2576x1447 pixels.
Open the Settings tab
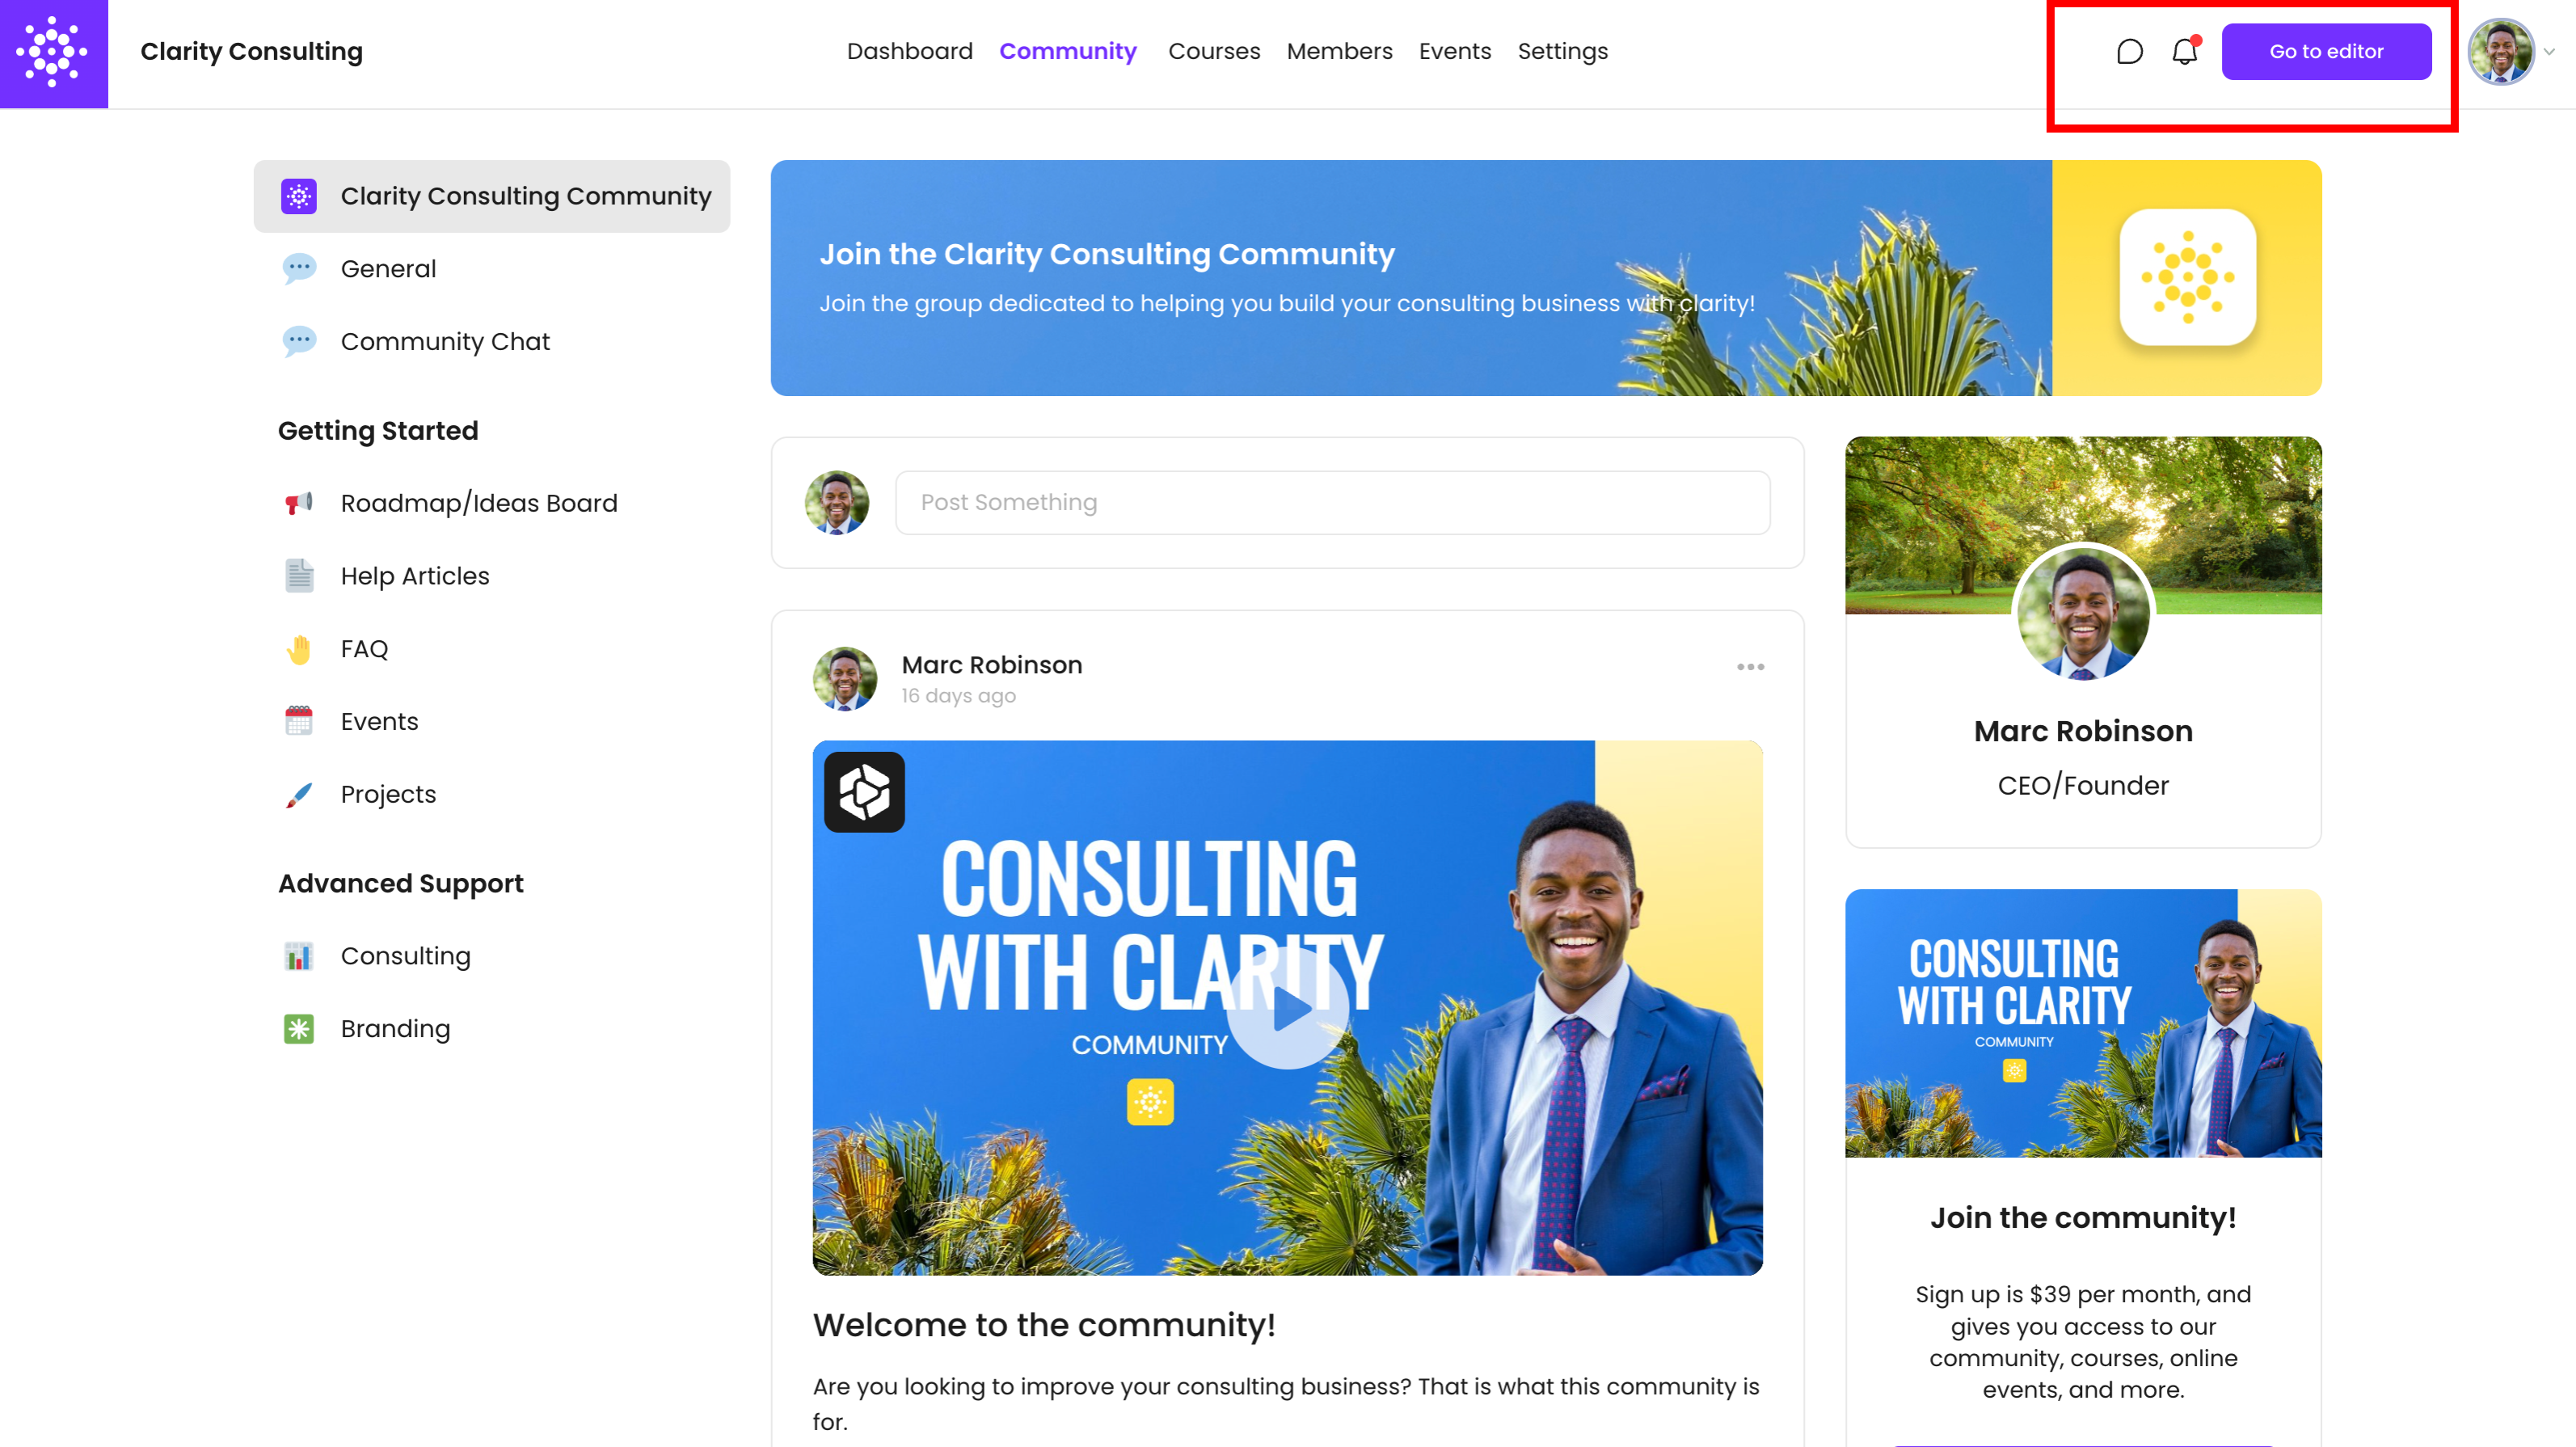[x=1562, y=51]
